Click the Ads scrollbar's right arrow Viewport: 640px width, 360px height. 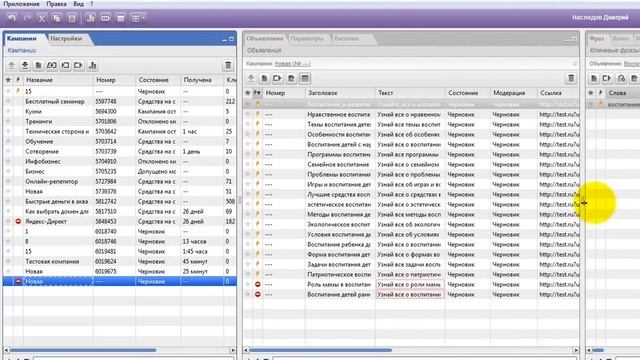tap(576, 350)
